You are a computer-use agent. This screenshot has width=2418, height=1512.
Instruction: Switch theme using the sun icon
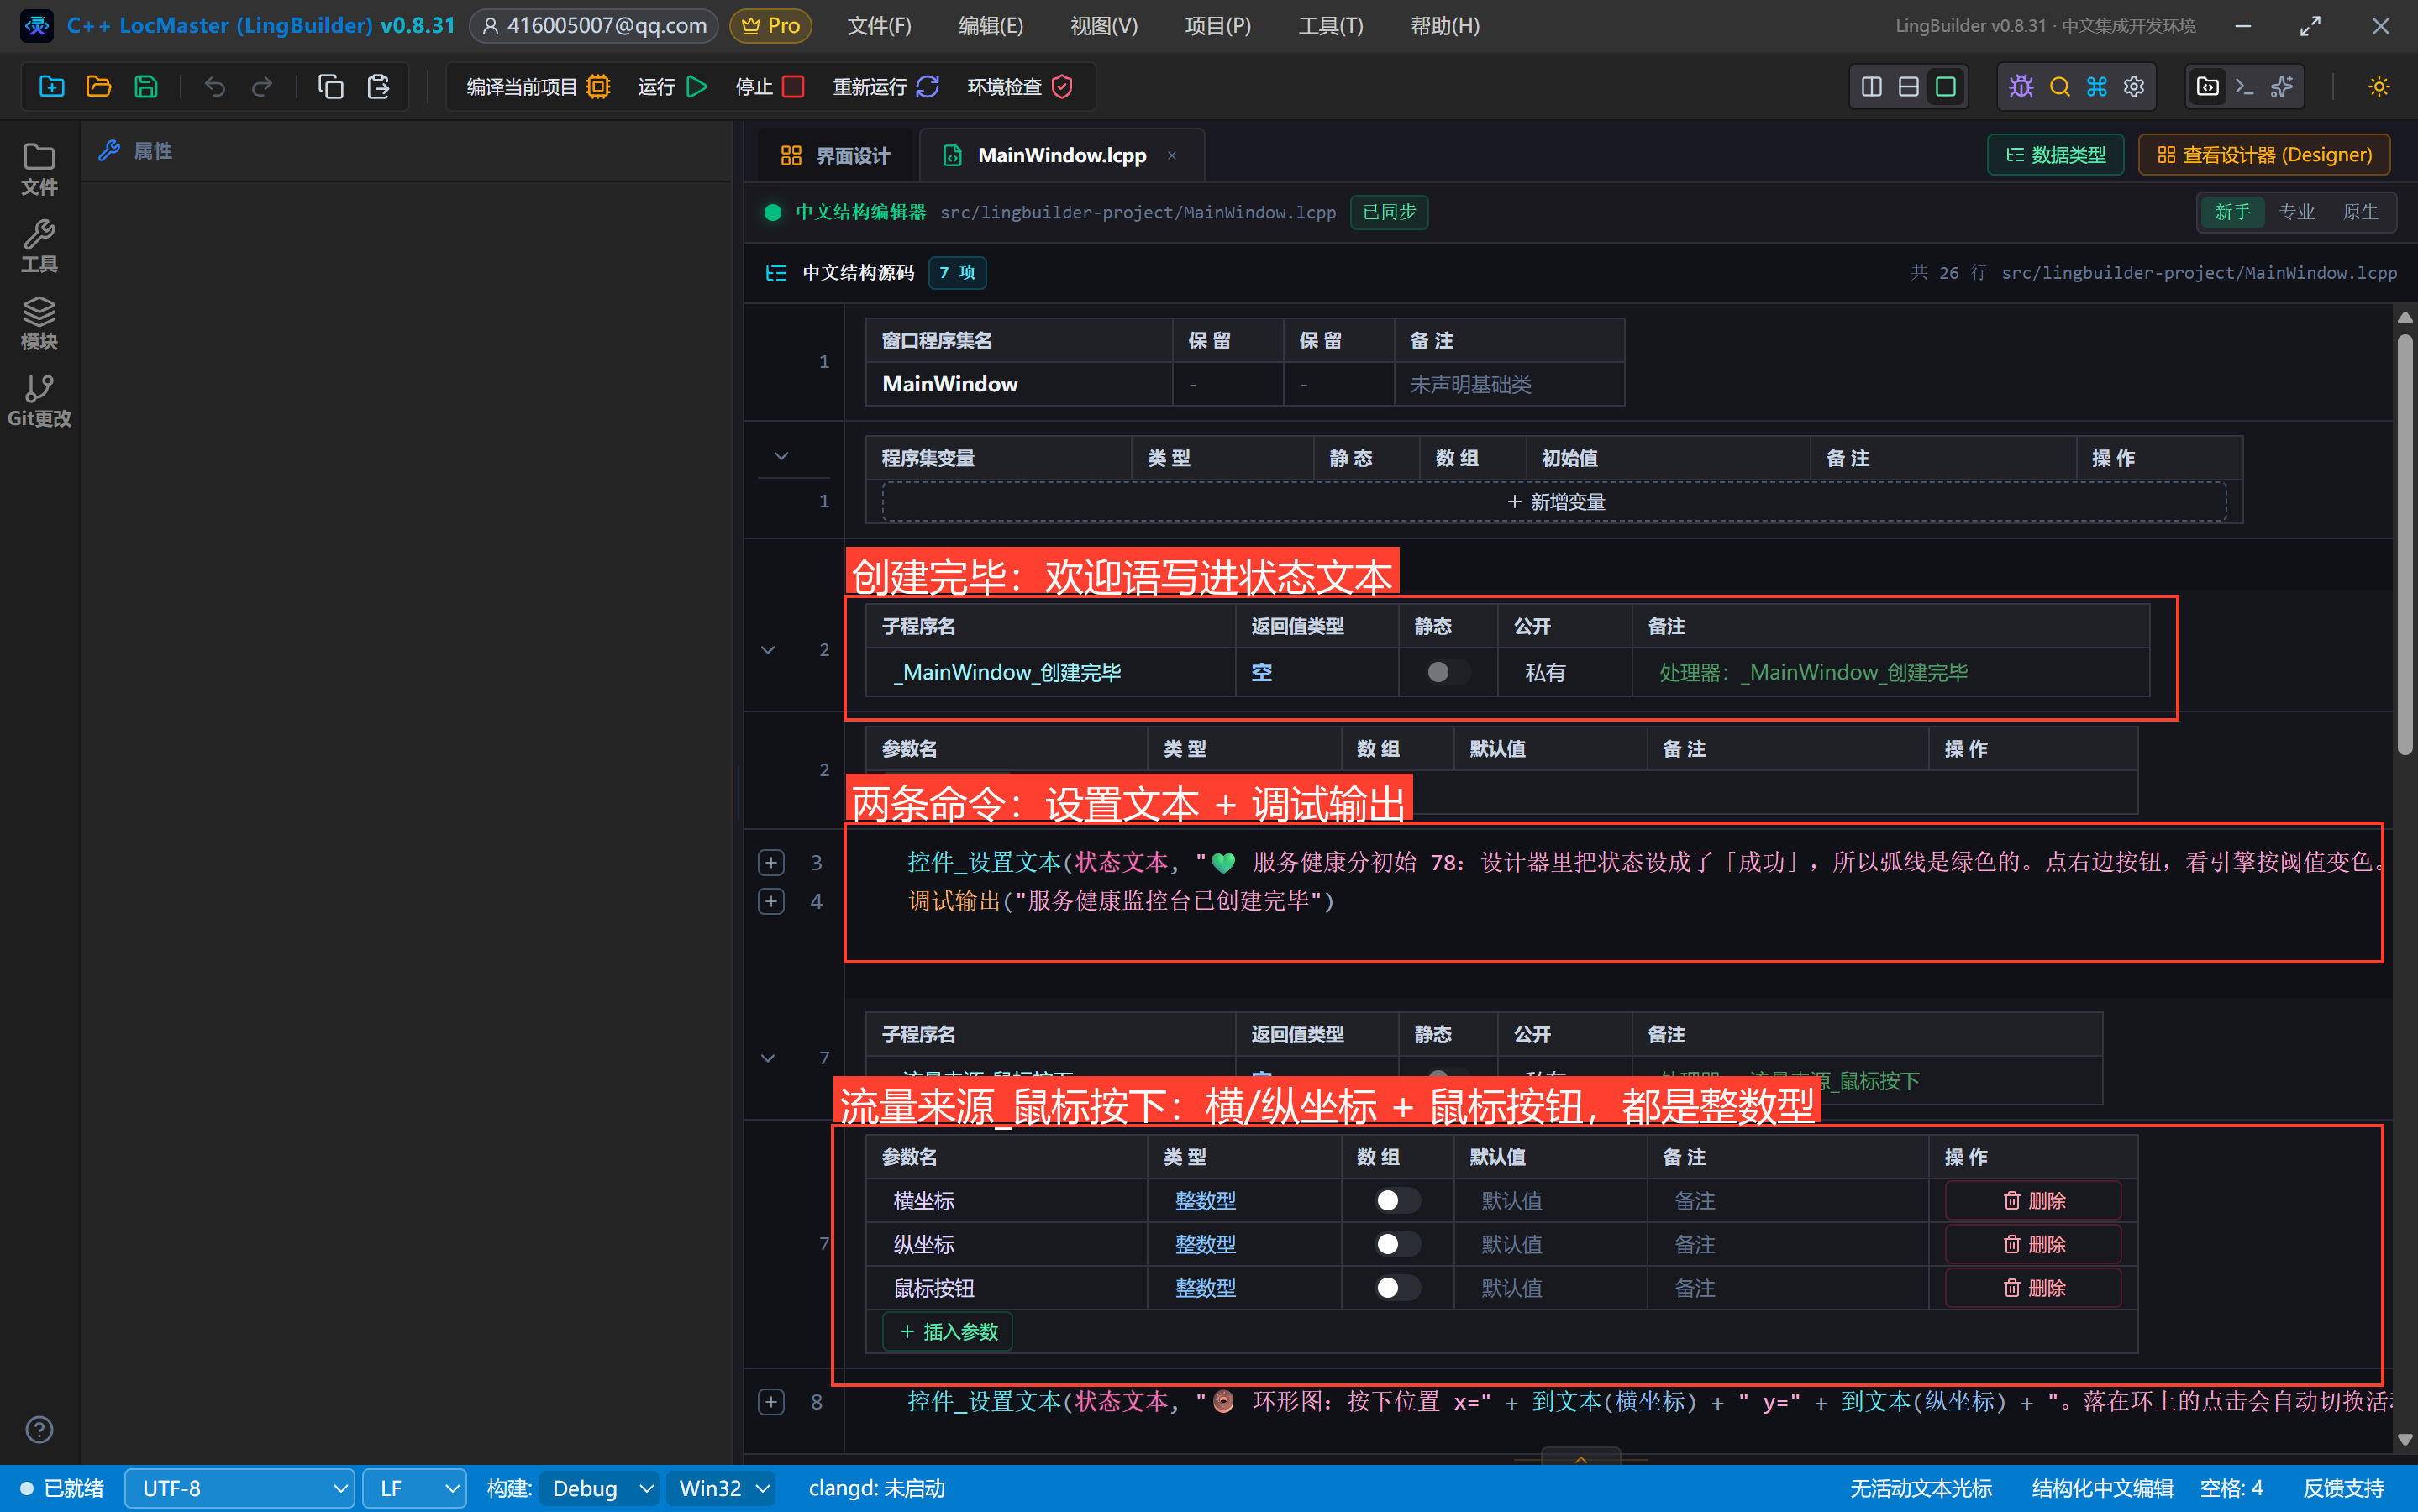click(2379, 87)
